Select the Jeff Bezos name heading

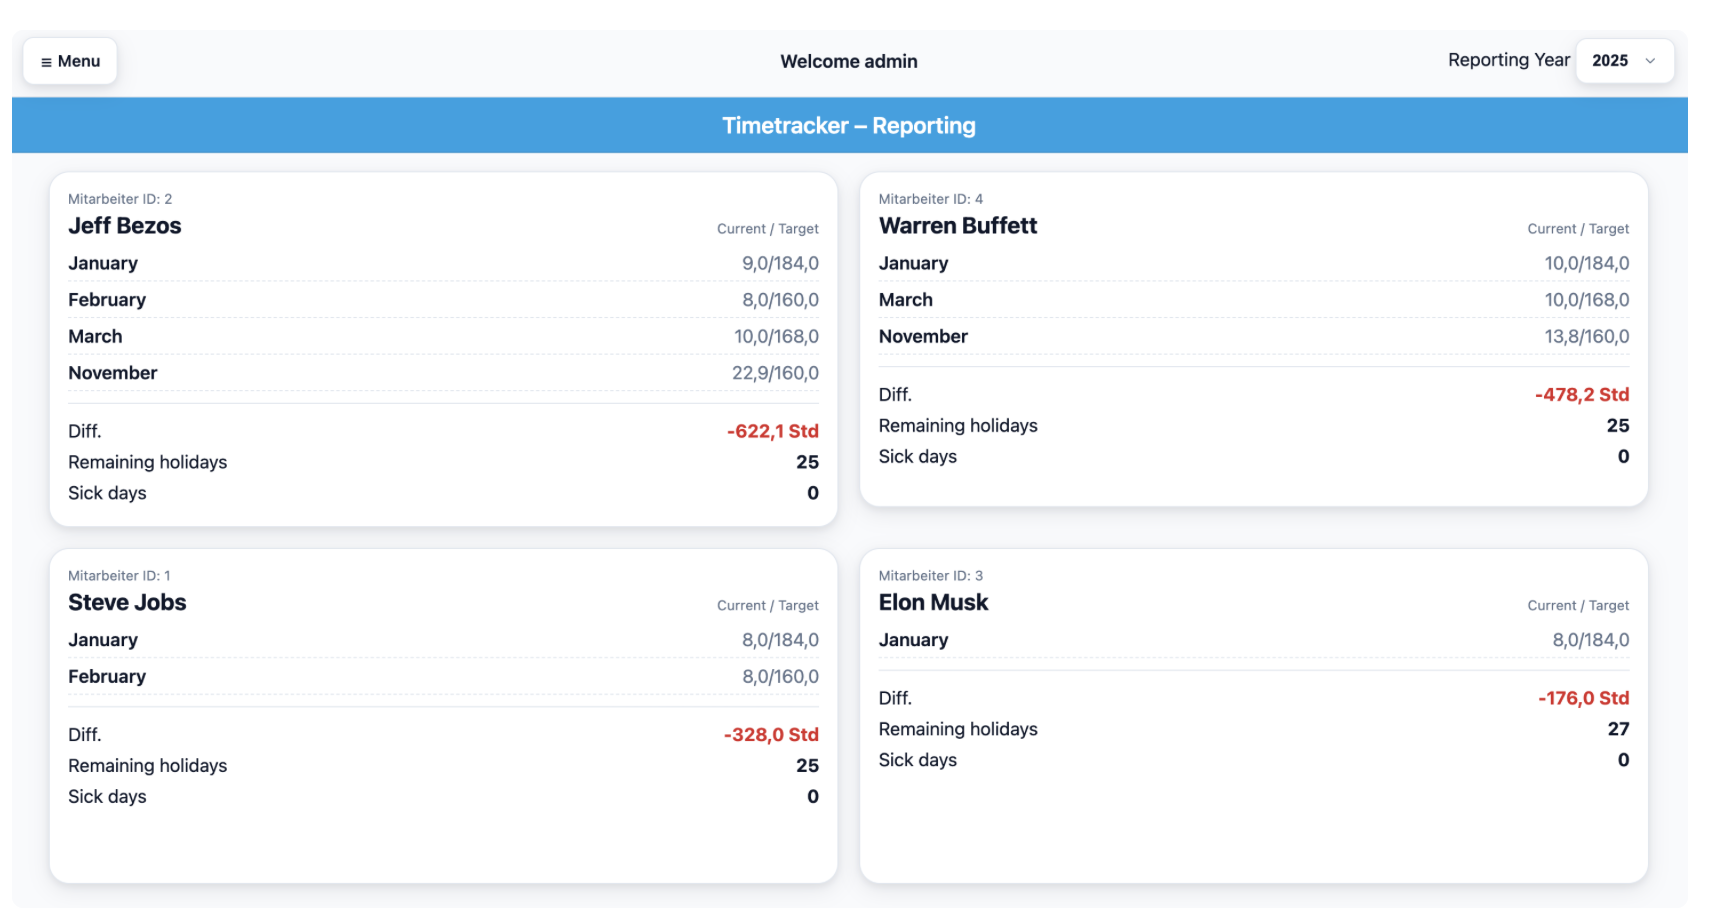click(125, 226)
